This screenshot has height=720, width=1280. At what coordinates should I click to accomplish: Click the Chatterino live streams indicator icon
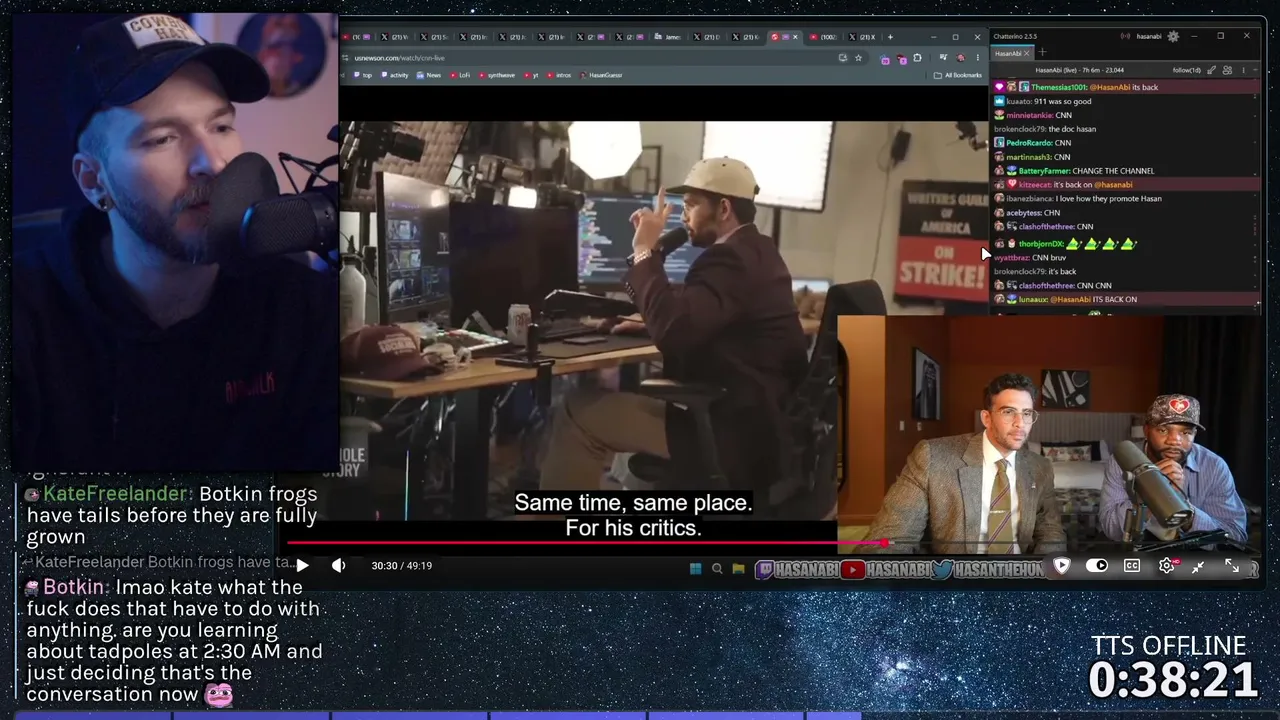point(1125,36)
